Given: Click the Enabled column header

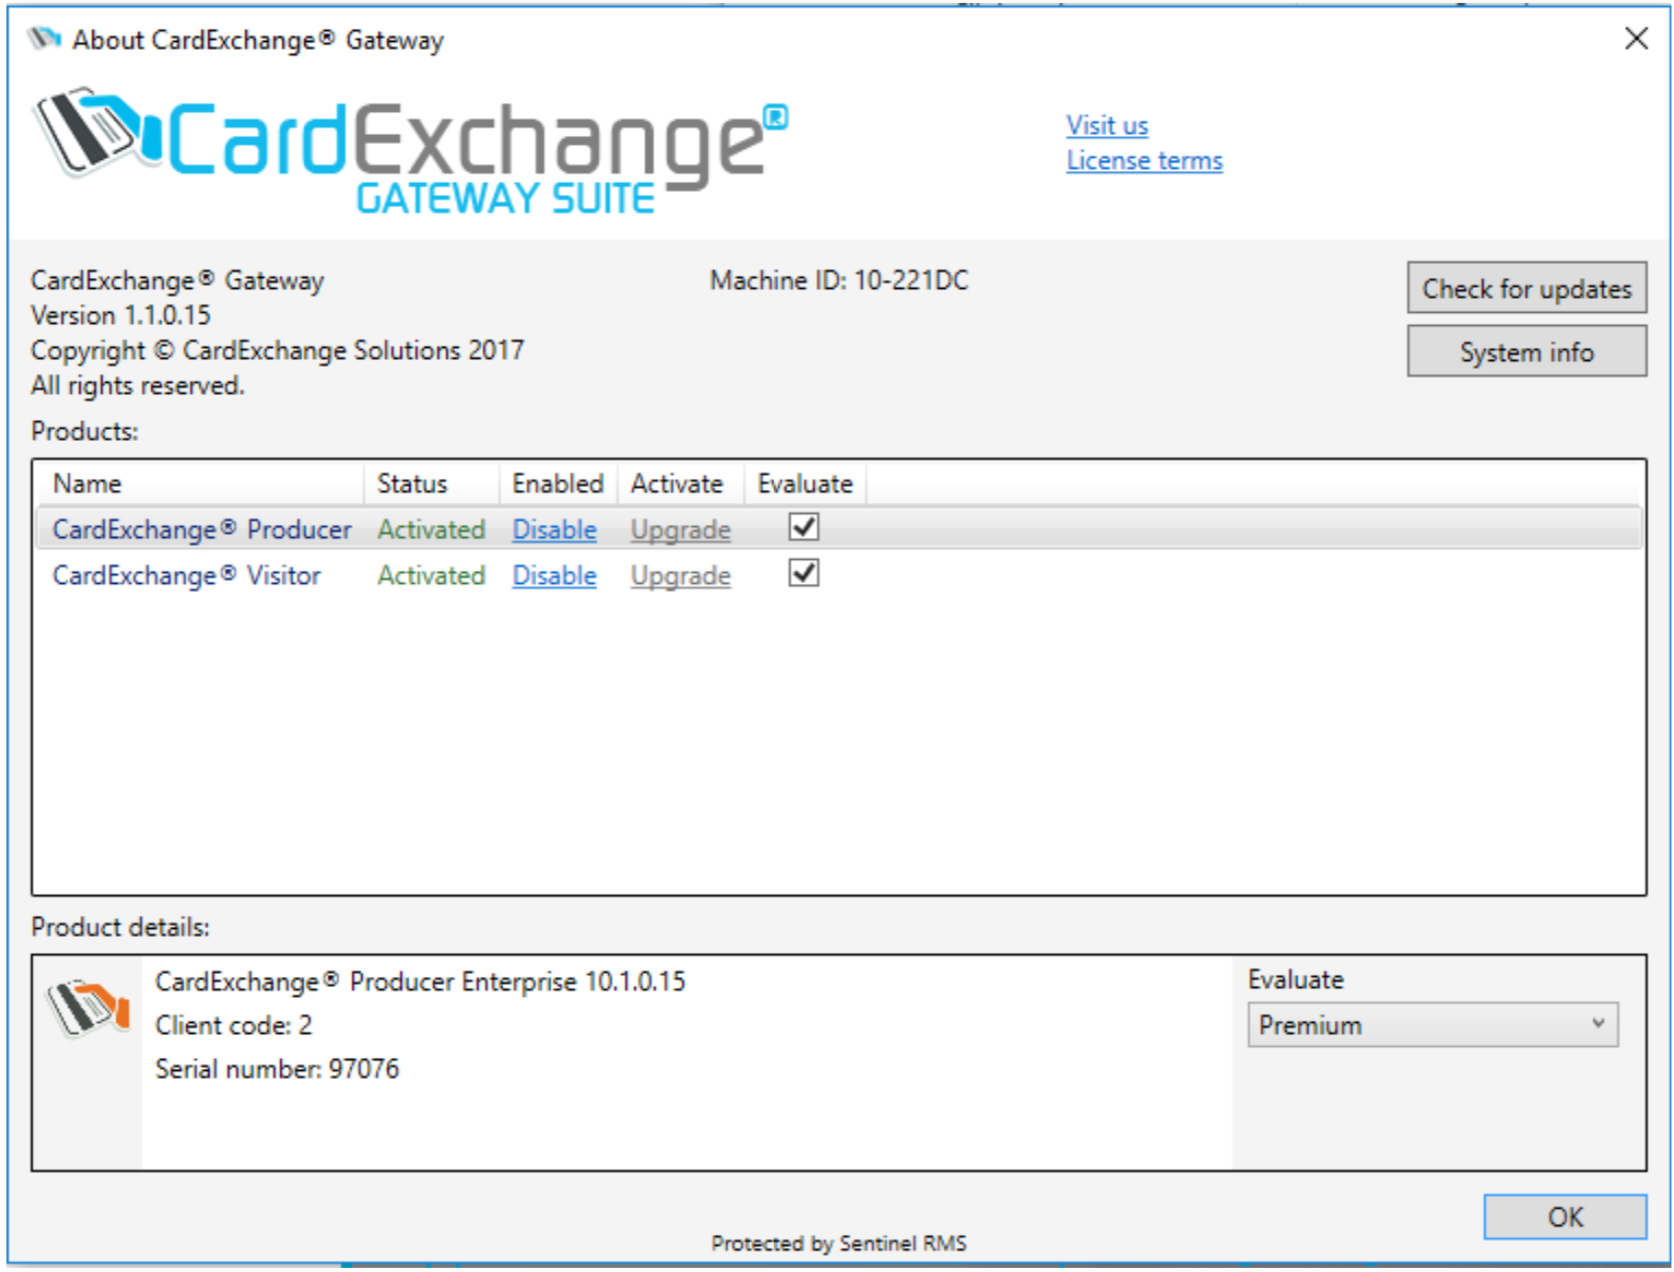Looking at the screenshot, I should pos(557,484).
